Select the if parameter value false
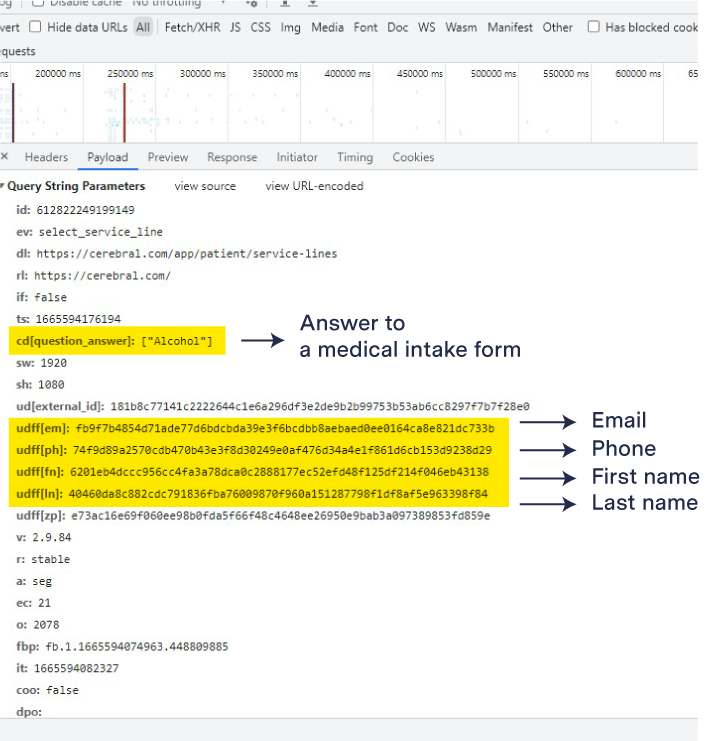 point(51,297)
